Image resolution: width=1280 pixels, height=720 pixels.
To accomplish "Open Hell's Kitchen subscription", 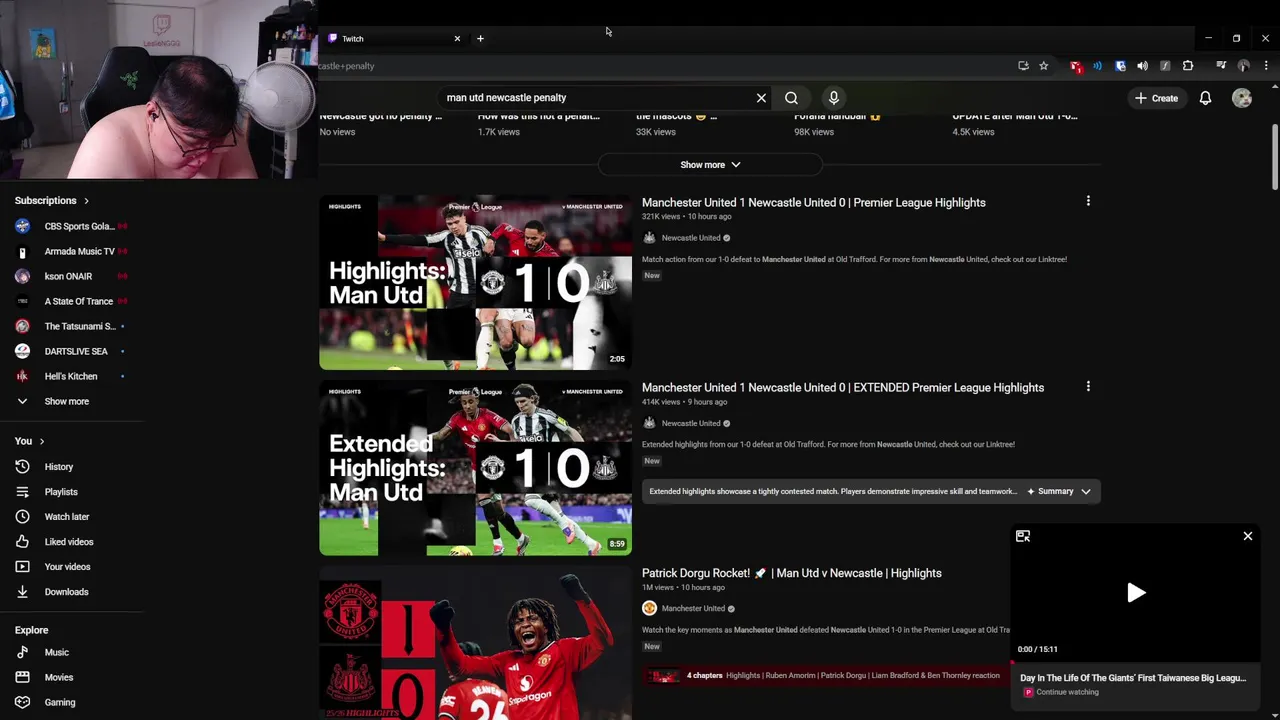I will (72, 376).
